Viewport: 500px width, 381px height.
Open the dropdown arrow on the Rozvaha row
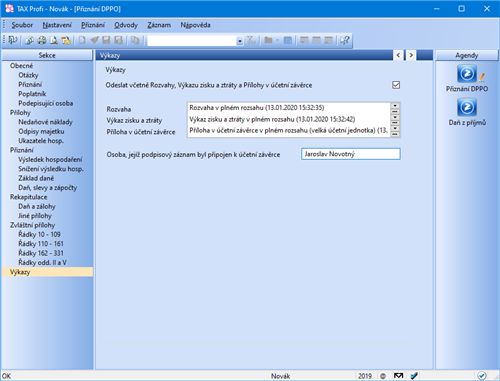[395, 106]
